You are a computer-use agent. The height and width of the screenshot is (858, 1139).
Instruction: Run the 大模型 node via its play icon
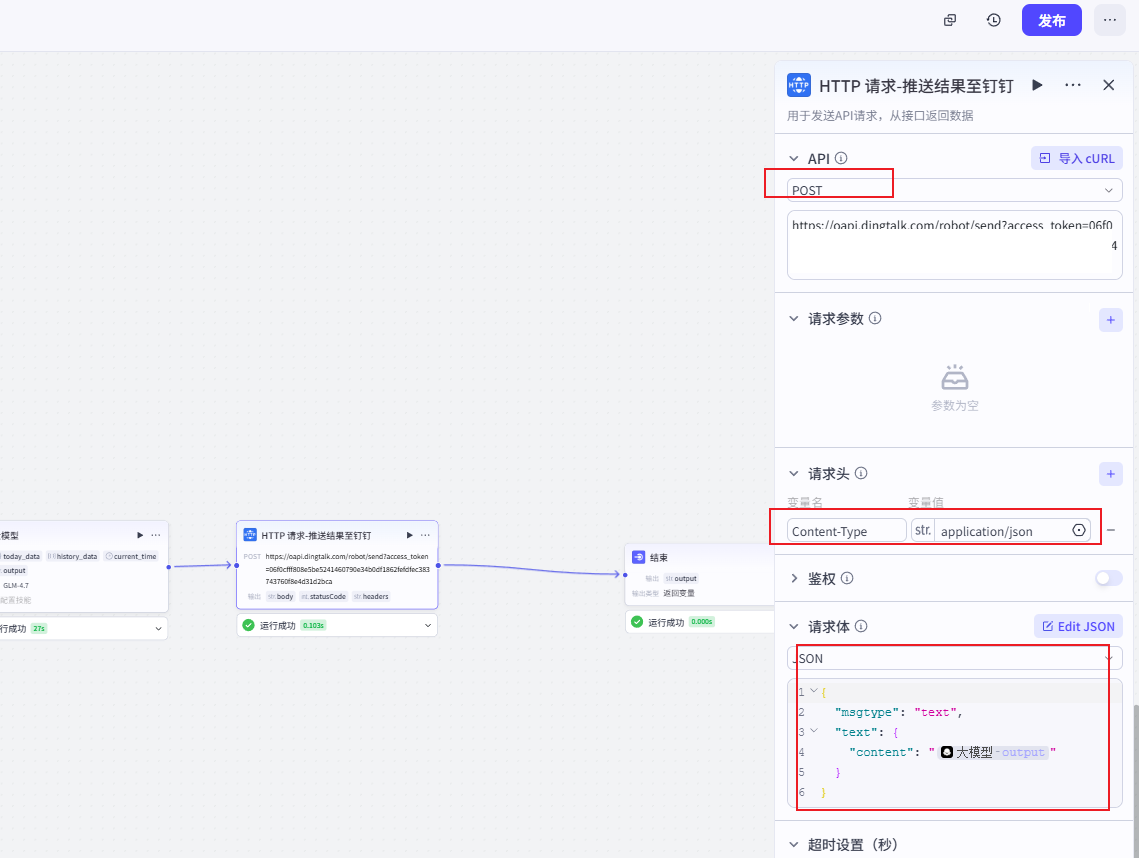[140, 535]
